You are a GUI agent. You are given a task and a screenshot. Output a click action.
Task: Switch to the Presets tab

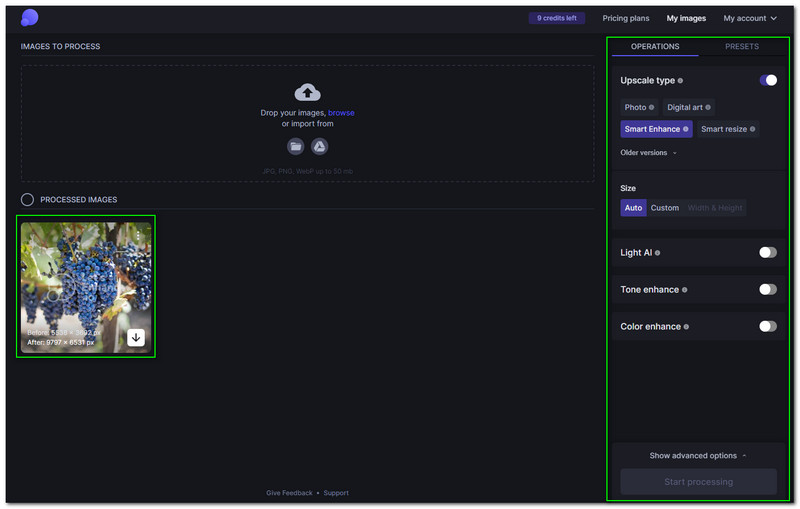point(742,47)
